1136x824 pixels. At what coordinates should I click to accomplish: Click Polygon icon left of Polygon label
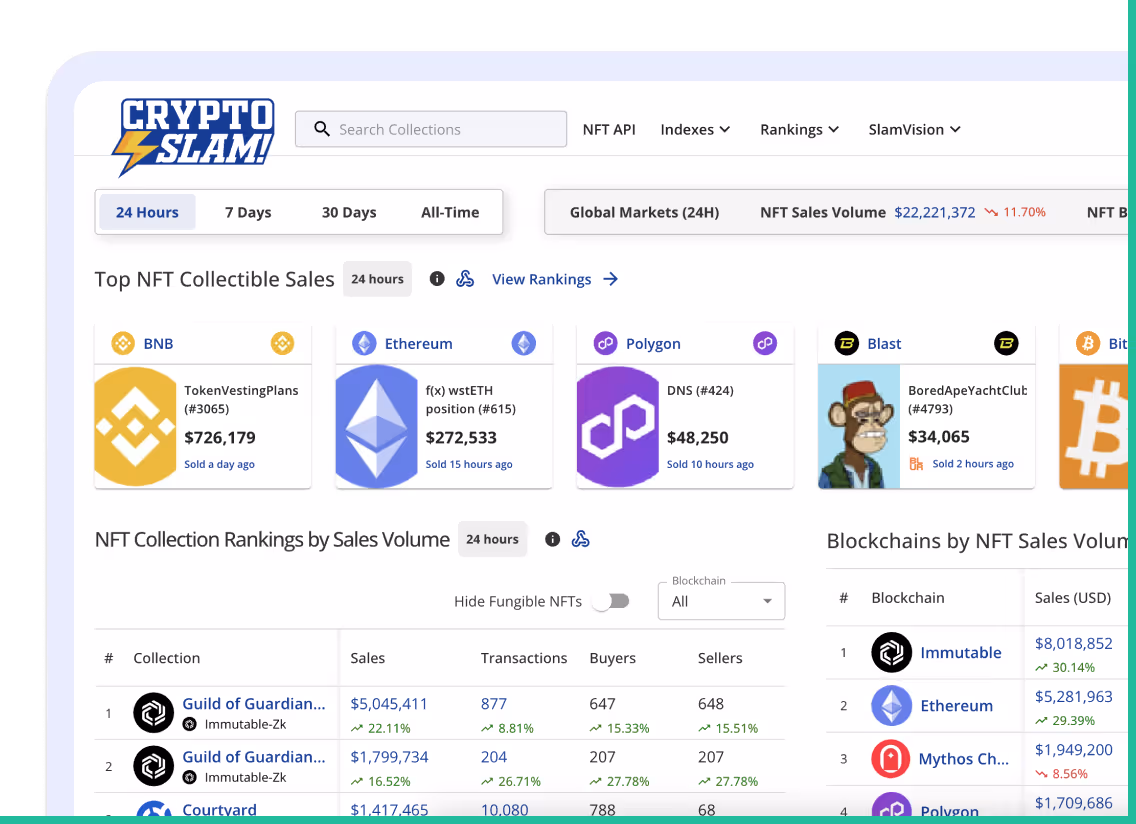point(606,343)
